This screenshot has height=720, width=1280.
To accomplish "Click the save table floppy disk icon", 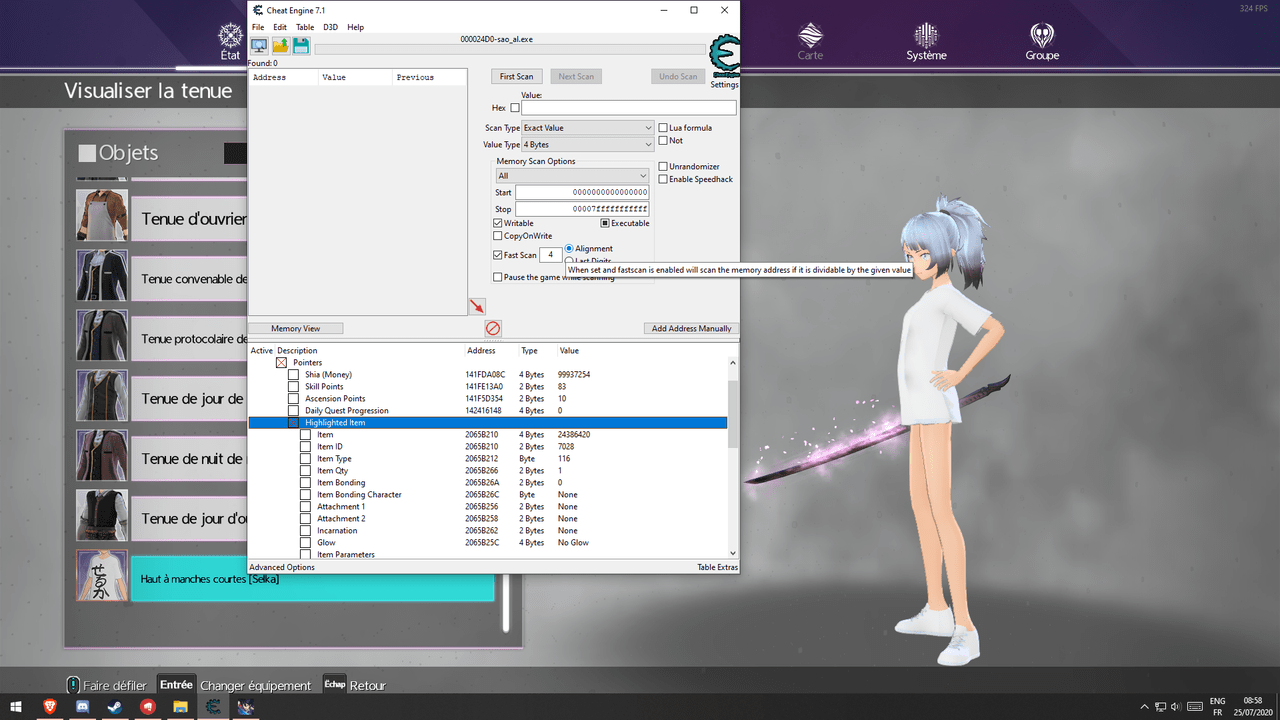I will click(x=301, y=46).
